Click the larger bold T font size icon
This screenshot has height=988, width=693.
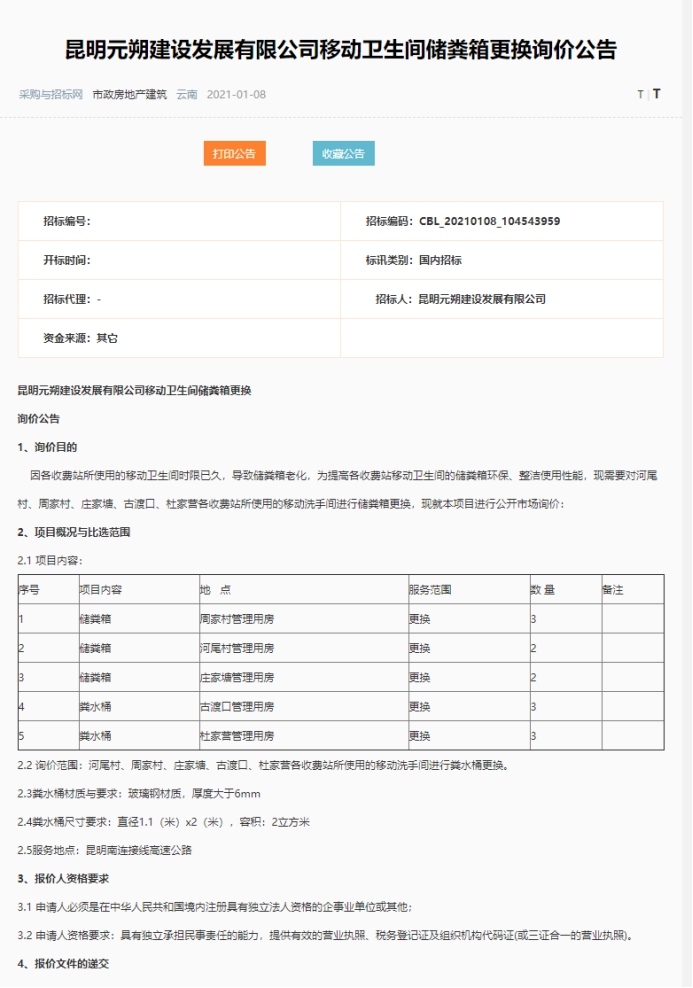657,95
